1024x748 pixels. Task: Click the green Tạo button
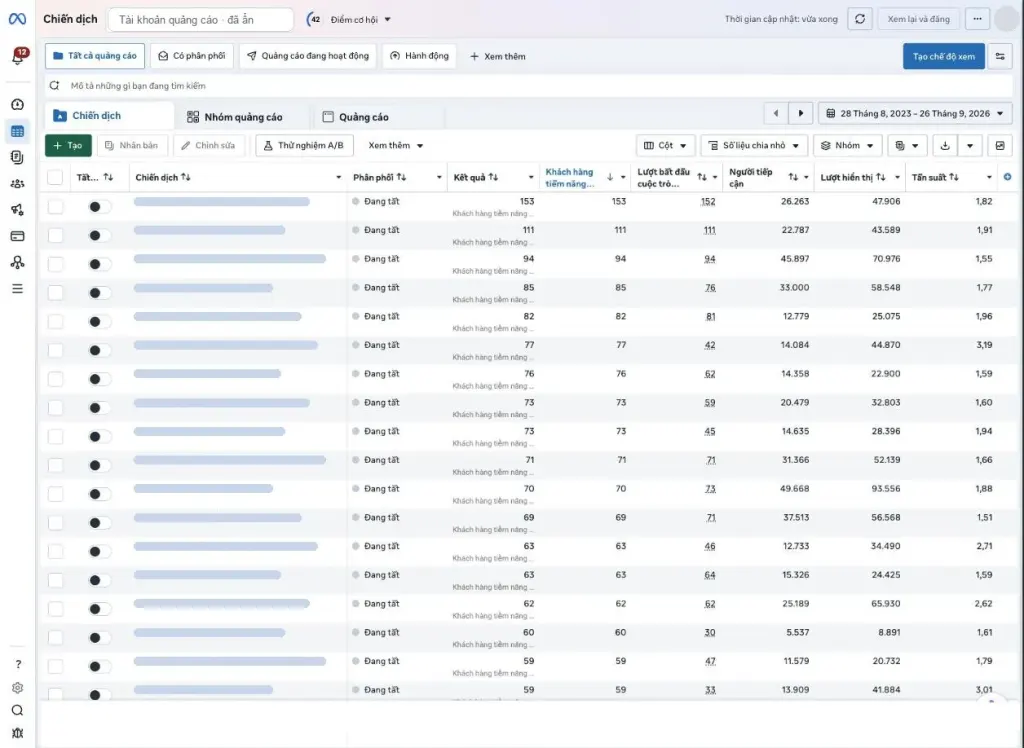coord(69,146)
